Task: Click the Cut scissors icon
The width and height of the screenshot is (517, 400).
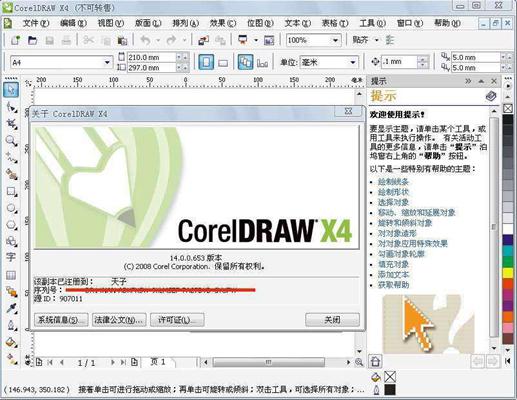Action: (x=88, y=40)
